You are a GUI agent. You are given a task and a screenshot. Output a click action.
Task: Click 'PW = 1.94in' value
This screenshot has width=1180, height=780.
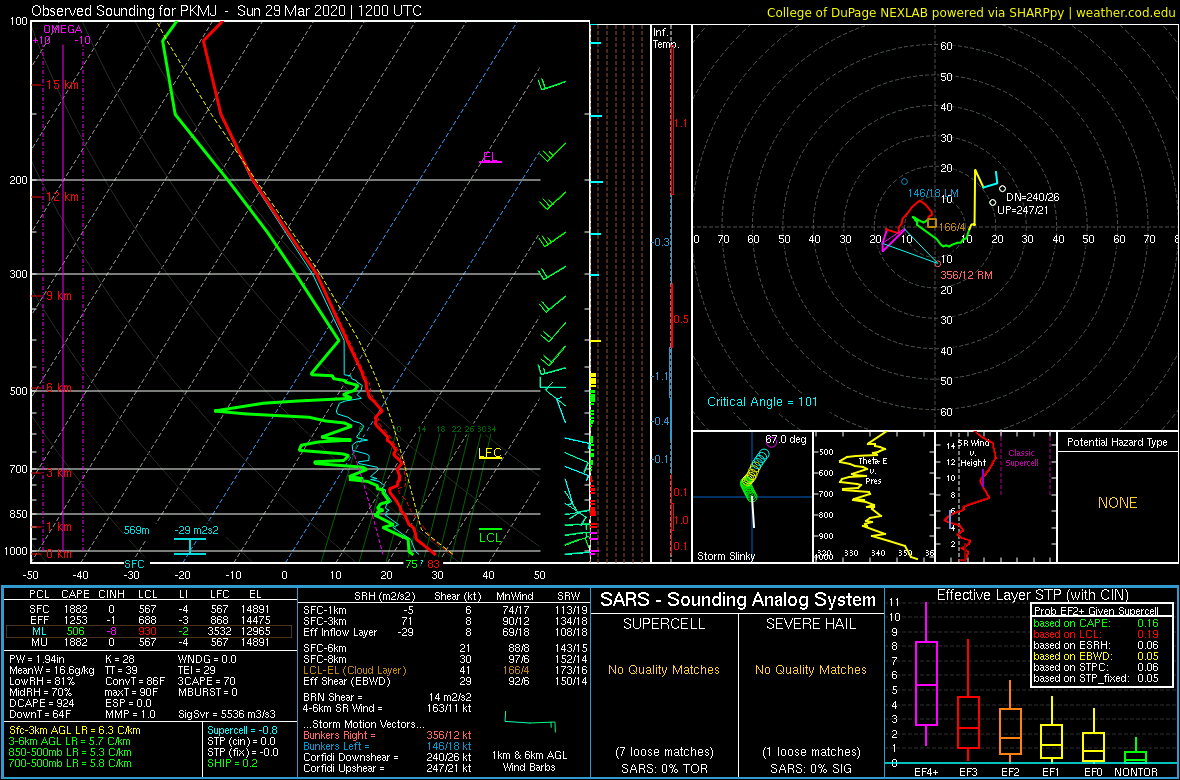(x=38, y=660)
